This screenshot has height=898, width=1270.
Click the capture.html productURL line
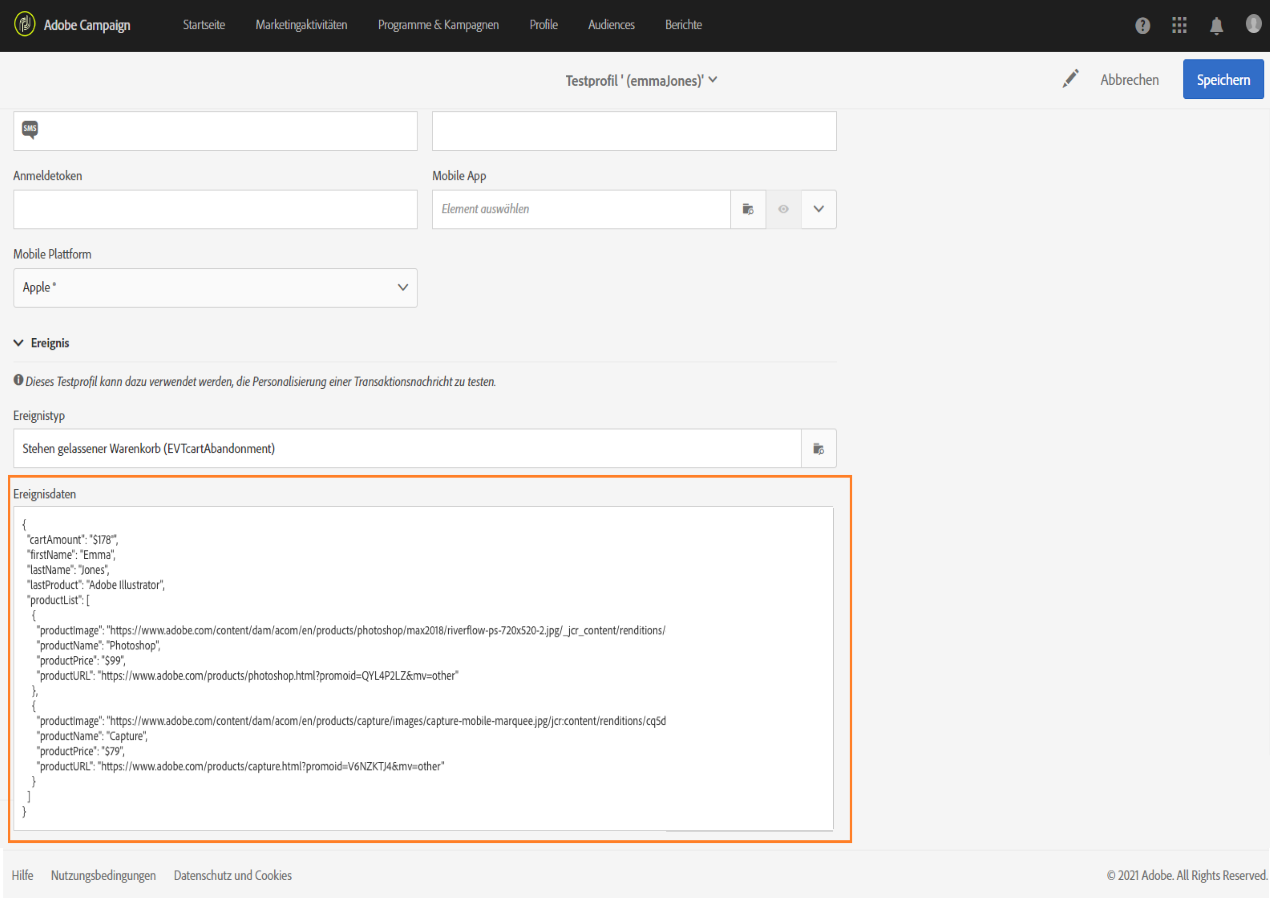point(241,766)
